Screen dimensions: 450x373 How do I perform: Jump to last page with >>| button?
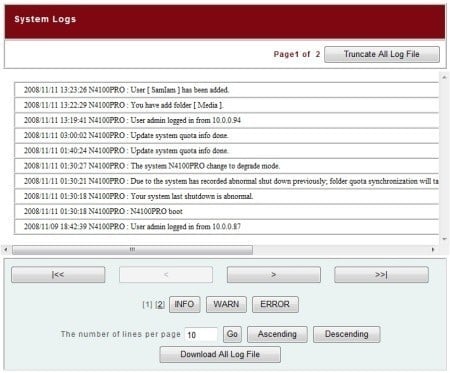click(381, 275)
